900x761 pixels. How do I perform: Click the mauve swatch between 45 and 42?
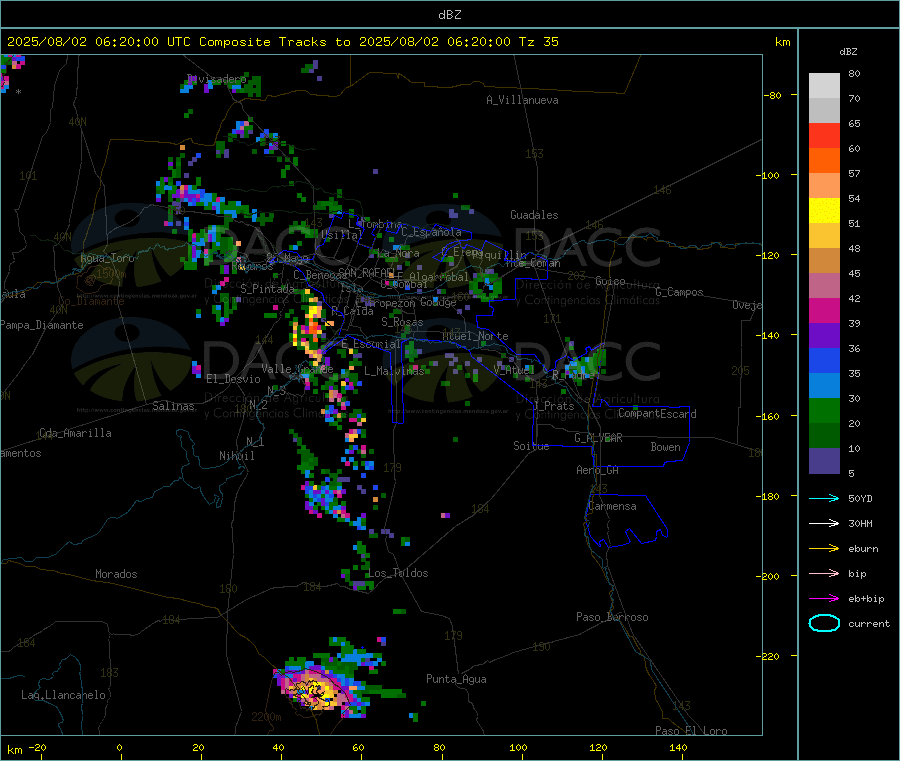(x=824, y=286)
